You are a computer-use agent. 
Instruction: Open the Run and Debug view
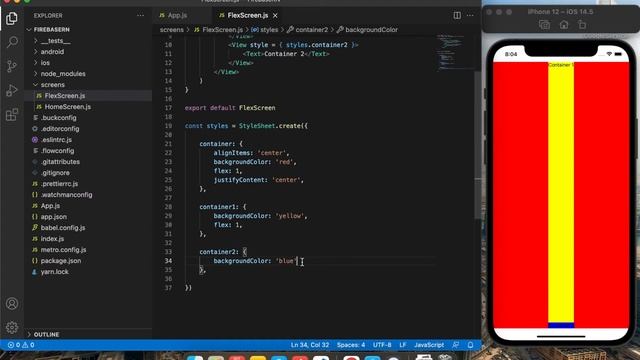pos(12,90)
